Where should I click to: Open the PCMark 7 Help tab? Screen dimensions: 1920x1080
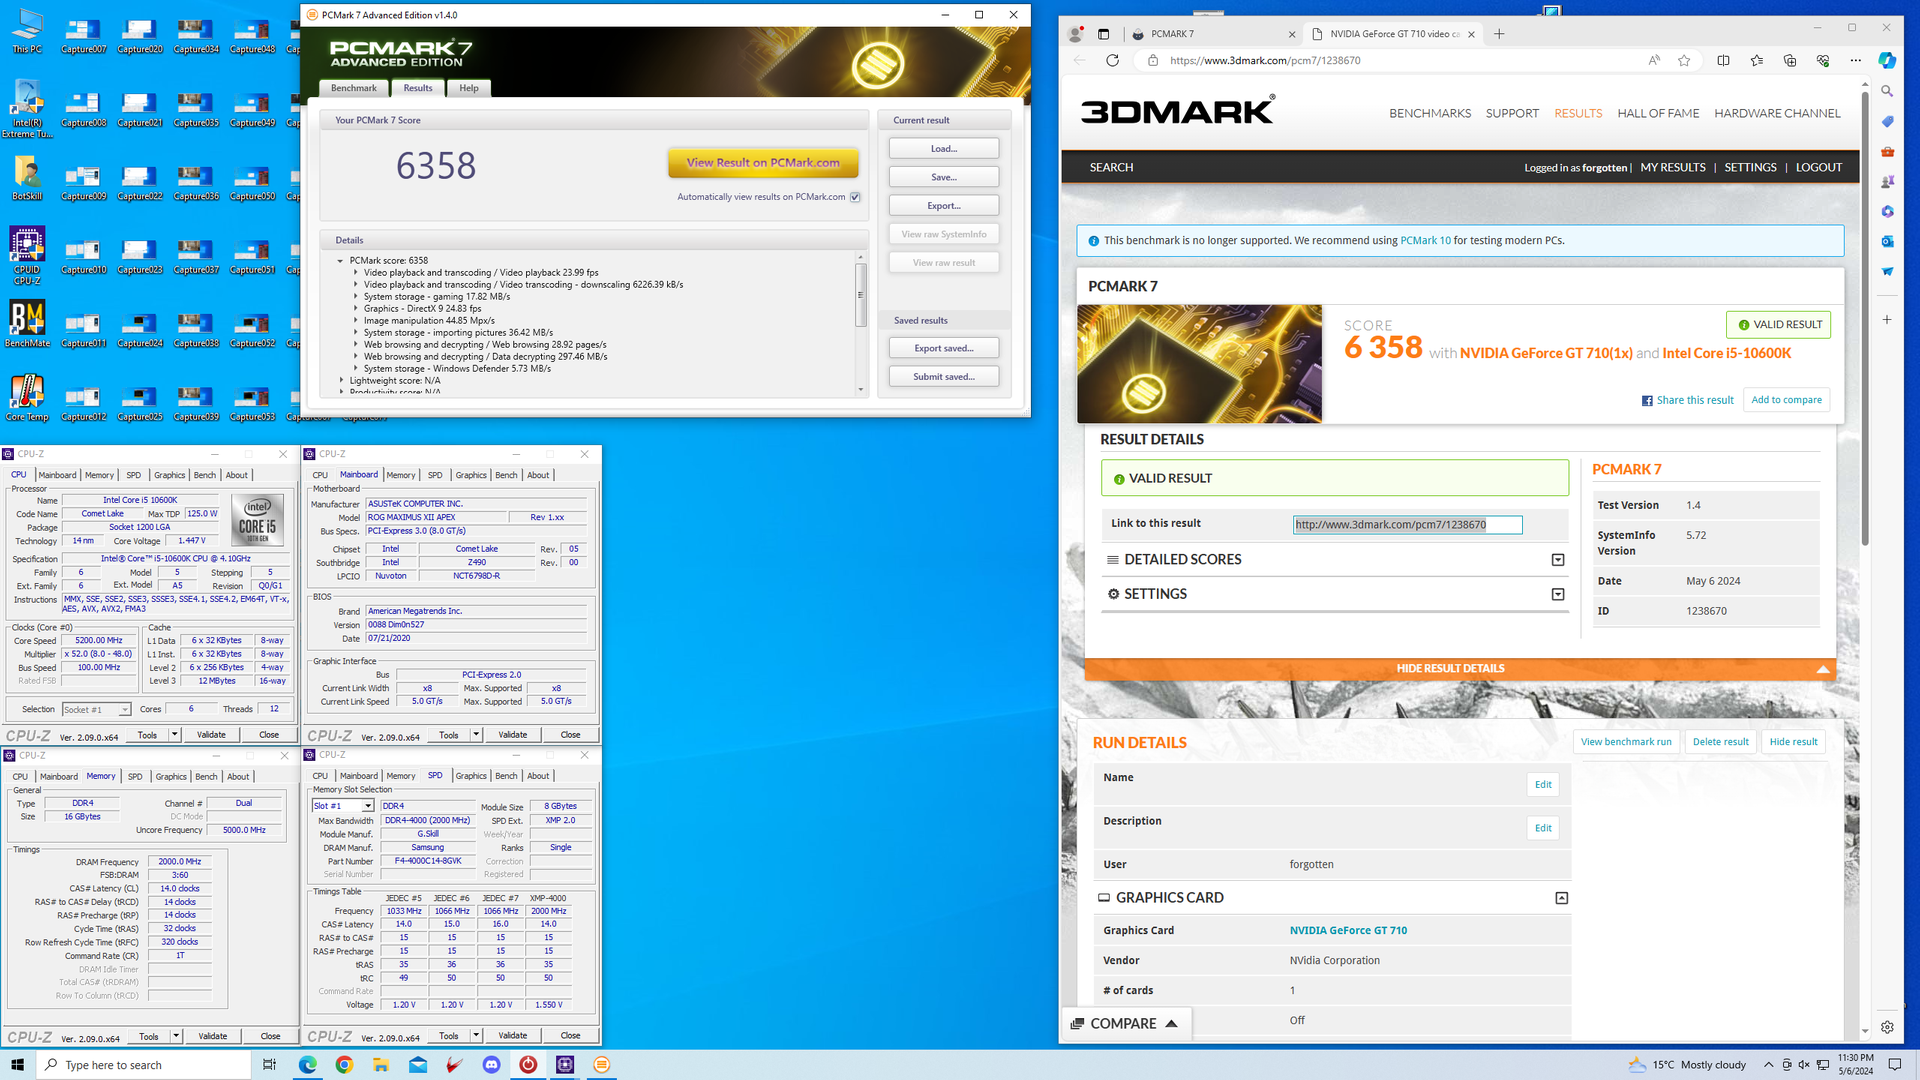(x=469, y=88)
